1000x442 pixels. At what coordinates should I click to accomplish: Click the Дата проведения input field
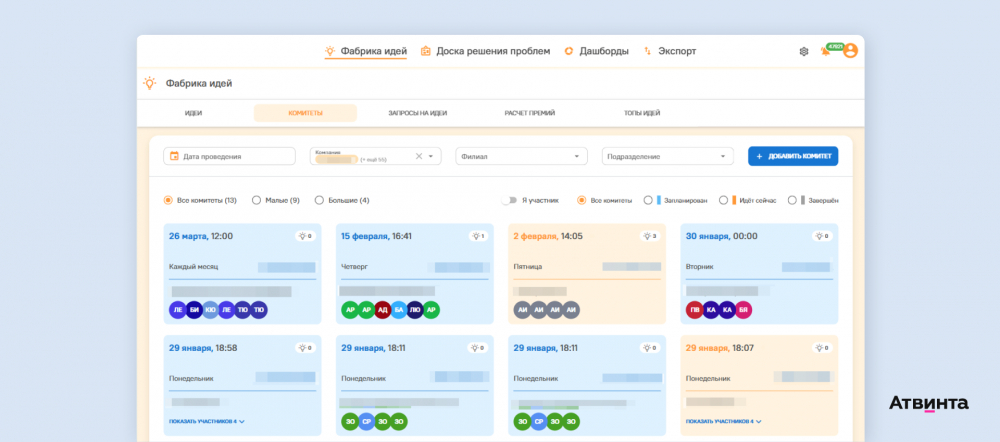click(x=230, y=156)
